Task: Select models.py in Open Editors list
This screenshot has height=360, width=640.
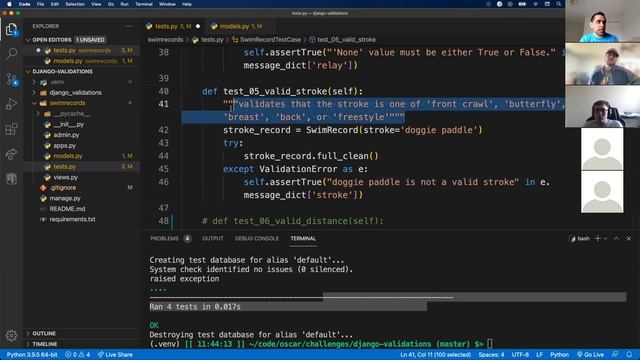Action: click(x=82, y=61)
